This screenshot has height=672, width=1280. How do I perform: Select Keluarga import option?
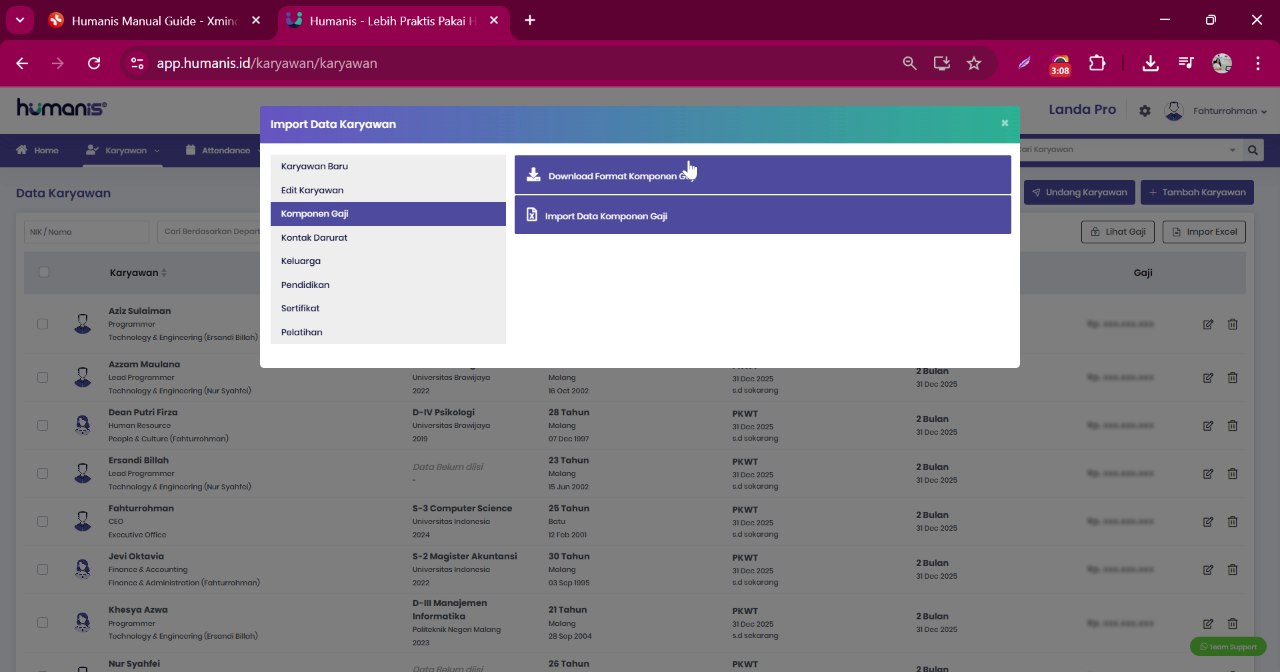[x=388, y=261]
